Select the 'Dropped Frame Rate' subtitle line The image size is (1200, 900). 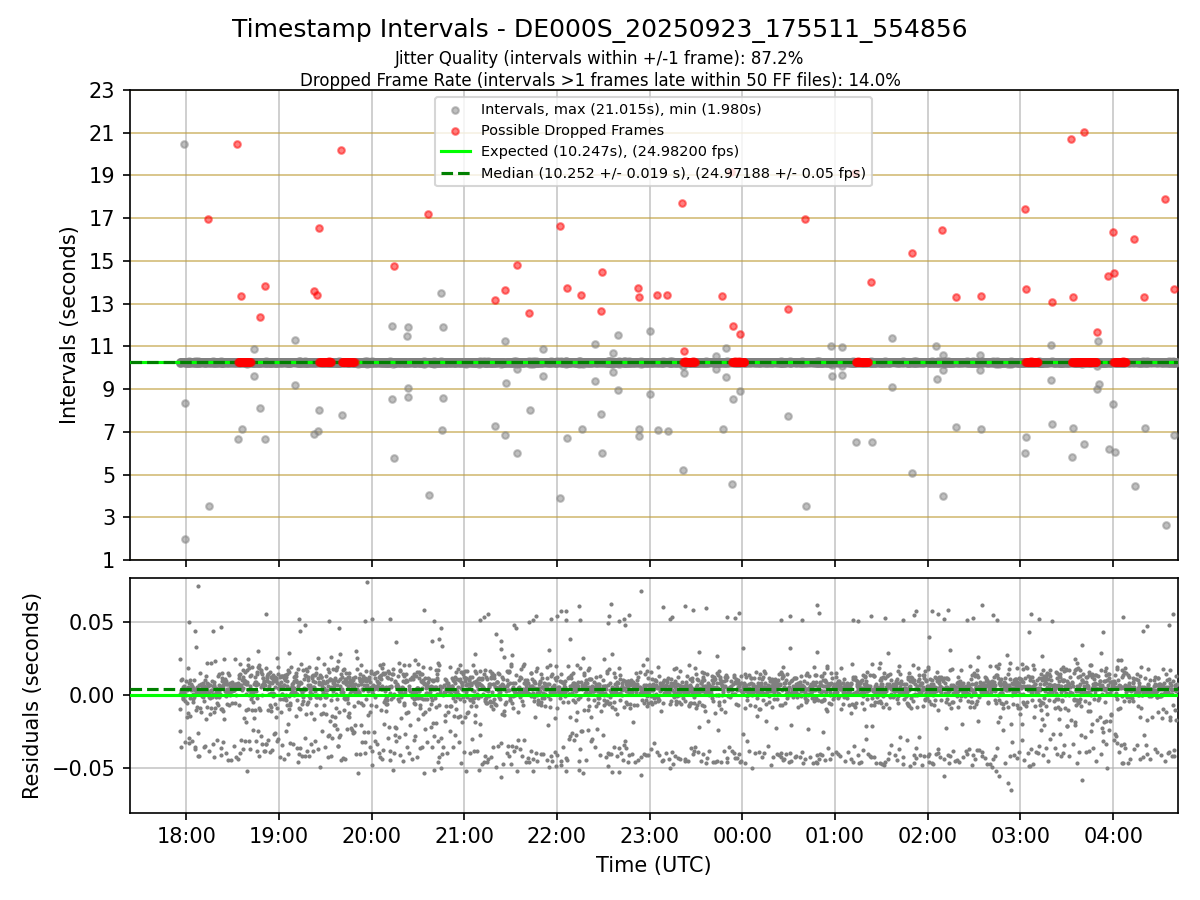click(x=599, y=80)
